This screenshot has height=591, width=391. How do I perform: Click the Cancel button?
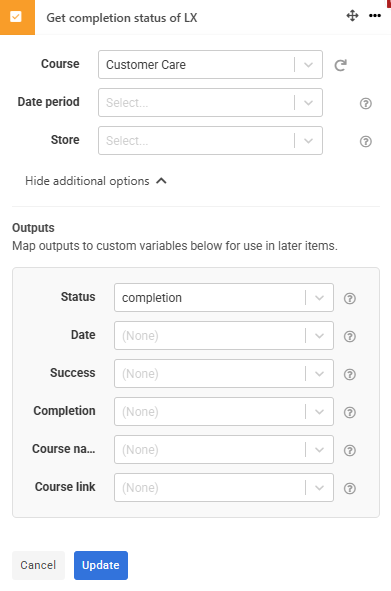point(38,565)
